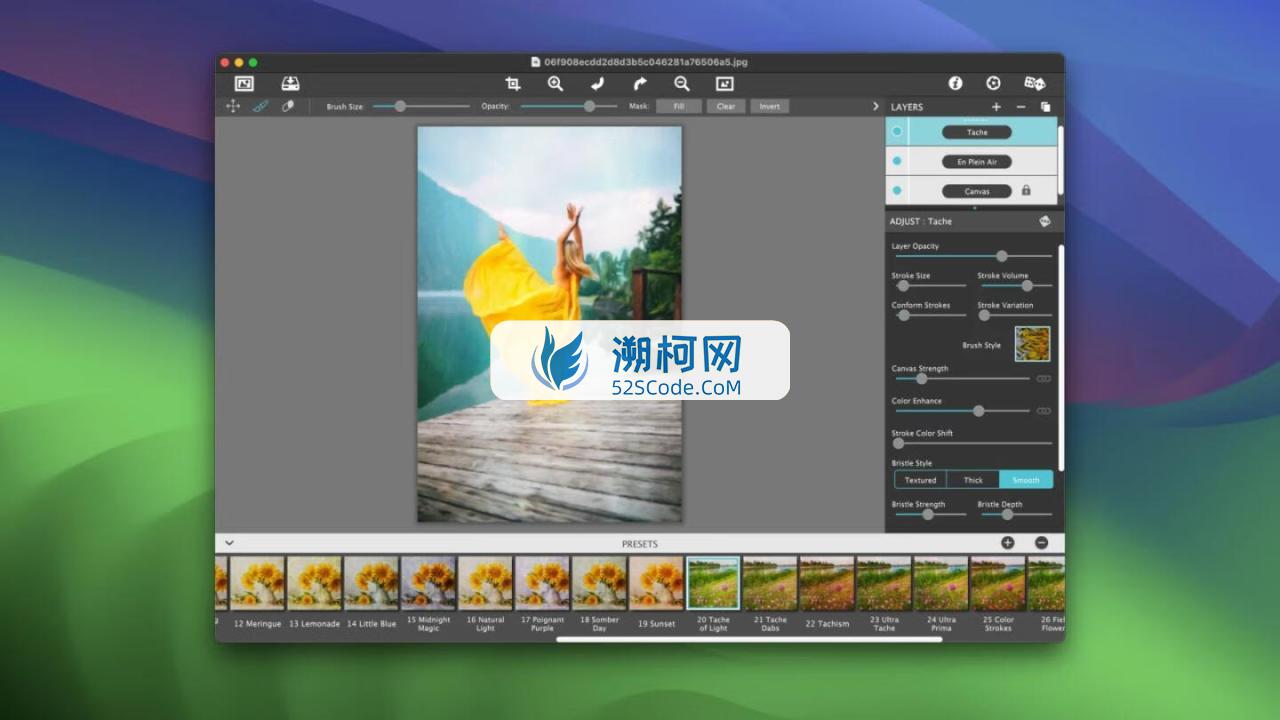The height and width of the screenshot is (720, 1280).
Task: Add a new layer with plus icon
Action: [996, 107]
